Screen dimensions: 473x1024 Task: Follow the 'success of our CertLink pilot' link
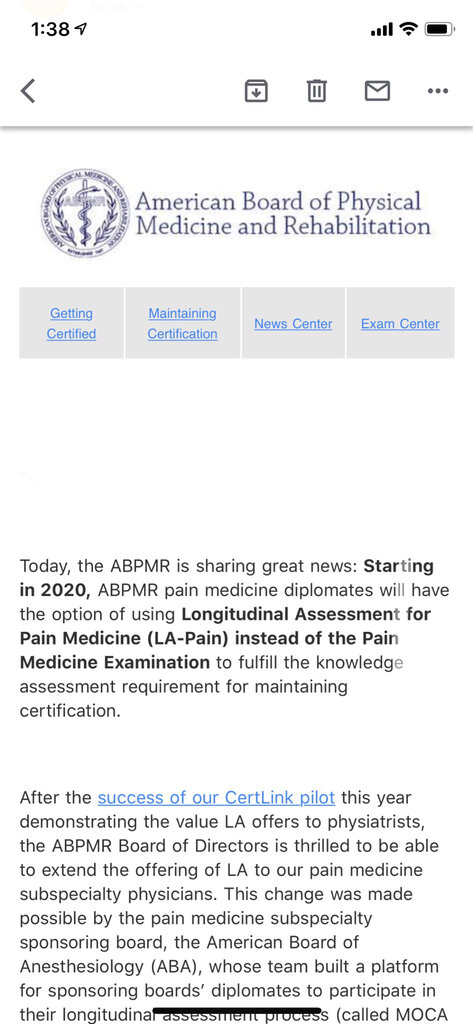(216, 797)
